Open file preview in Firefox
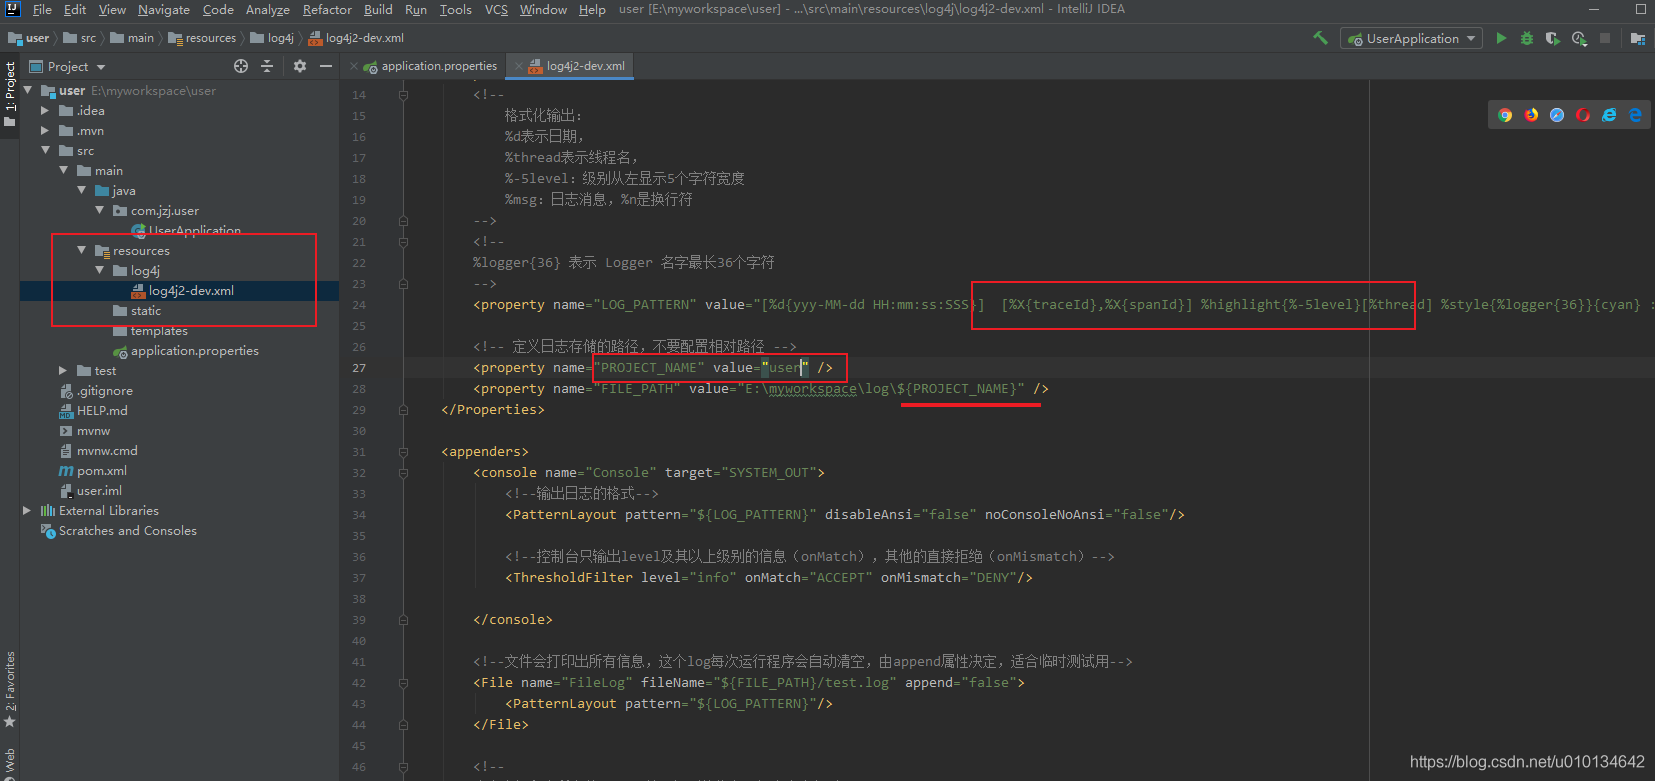Image resolution: width=1655 pixels, height=781 pixels. point(1531,115)
